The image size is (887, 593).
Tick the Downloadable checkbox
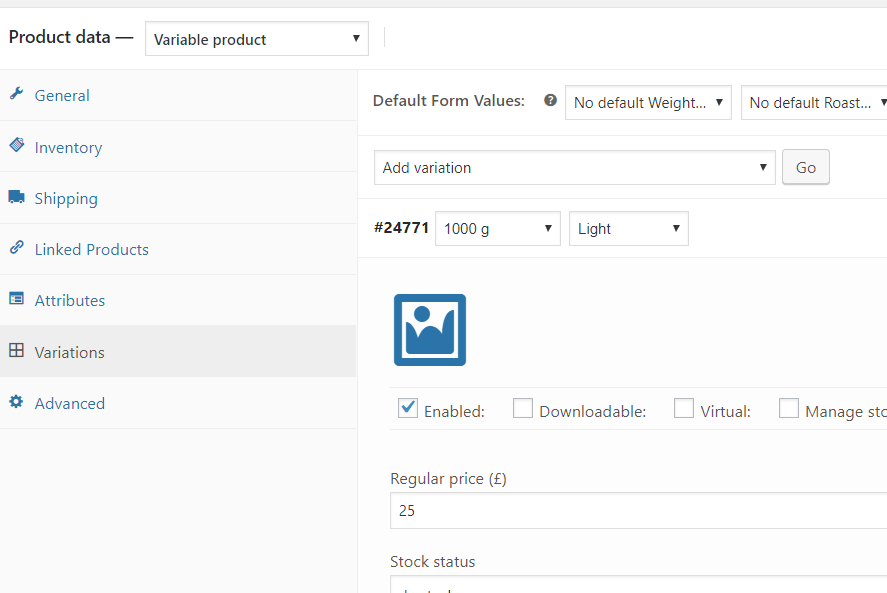coord(523,408)
